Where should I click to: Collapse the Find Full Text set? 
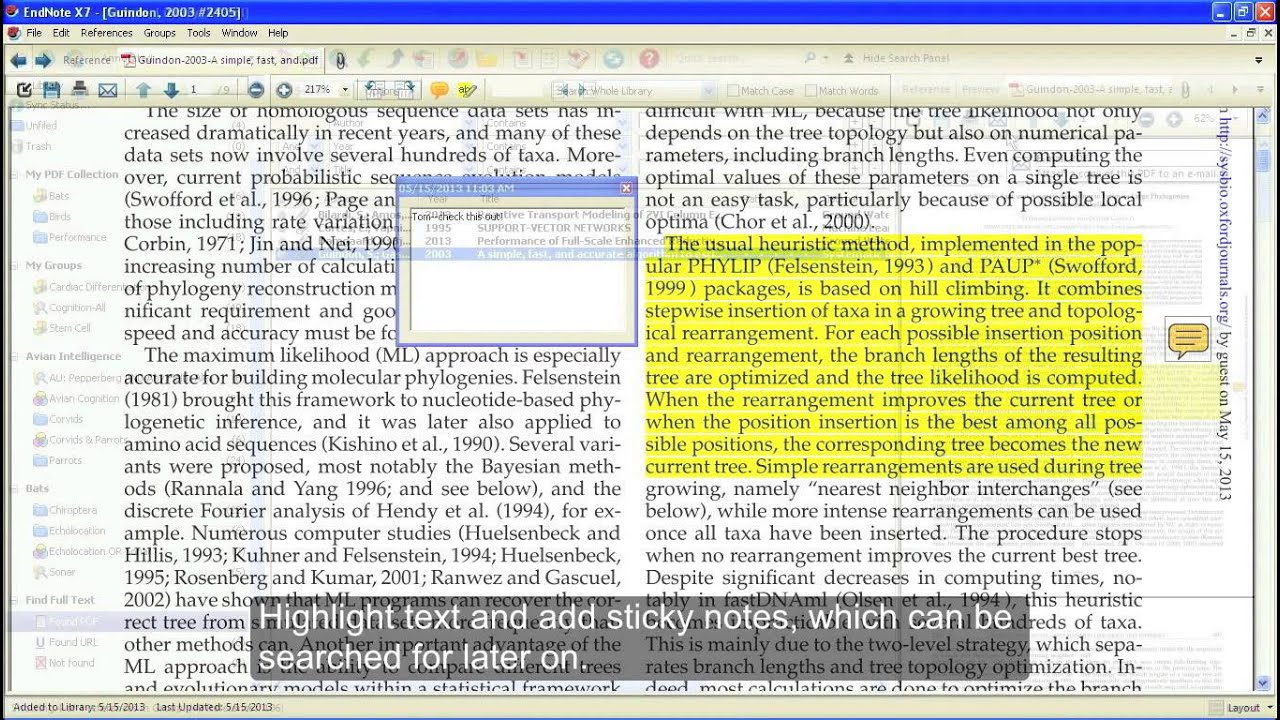16,601
